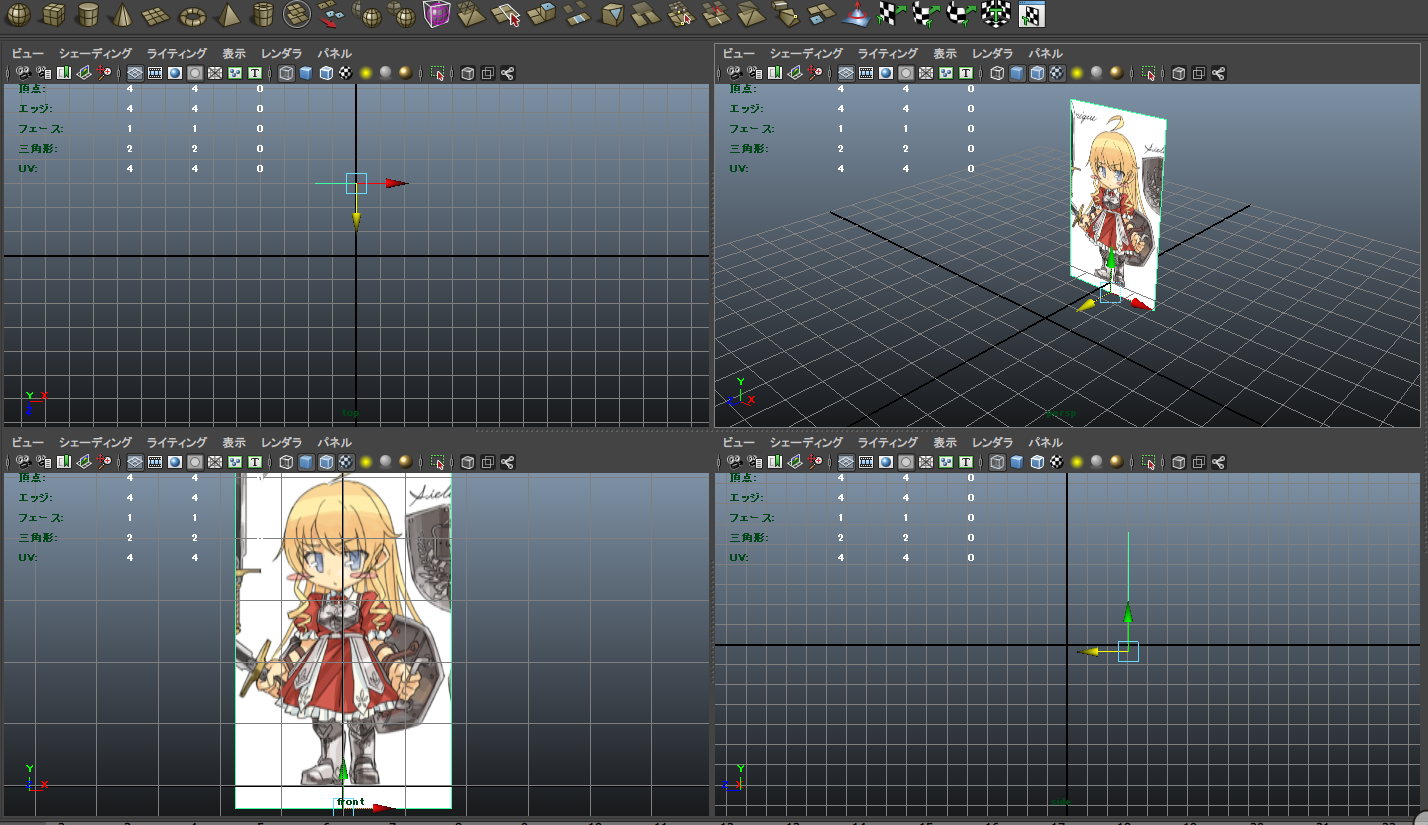Open the 表示 menu in the side view panel
1428x825 pixels.
(945, 442)
